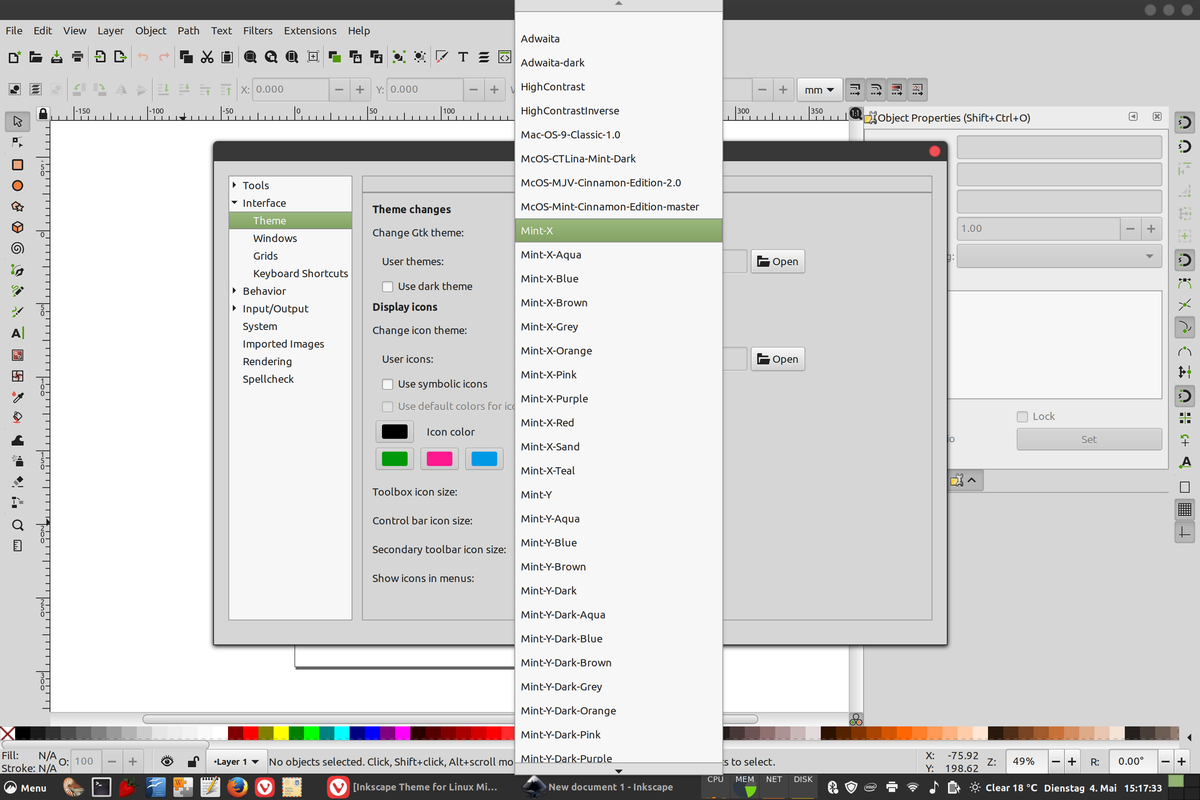Choose Mint-X-Aqua from theme list
Image resolution: width=1200 pixels, height=800 pixels.
(x=618, y=255)
